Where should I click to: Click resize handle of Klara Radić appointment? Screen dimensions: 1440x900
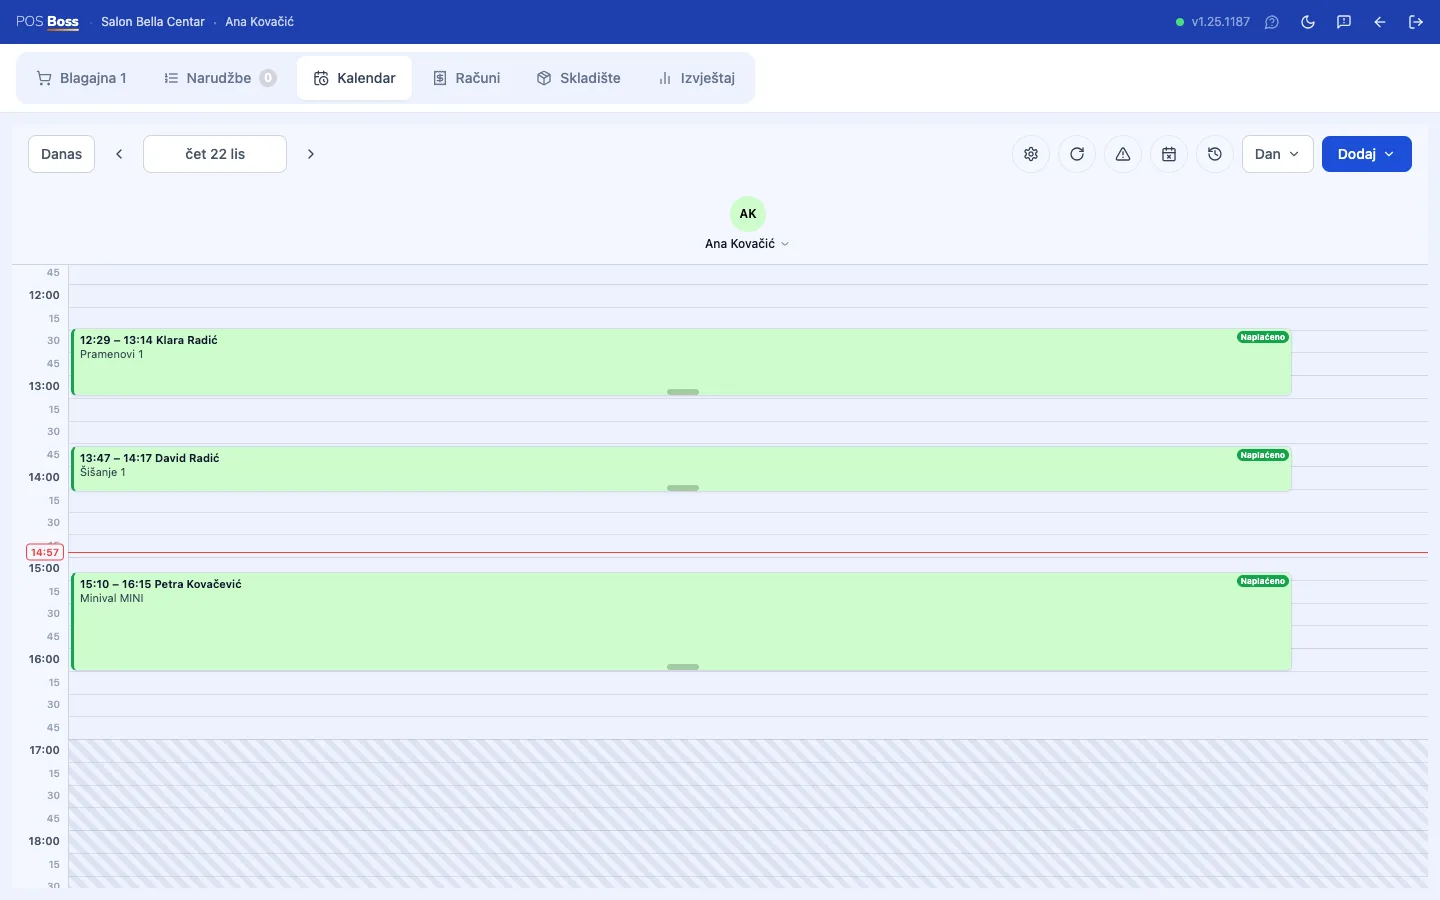pos(683,392)
